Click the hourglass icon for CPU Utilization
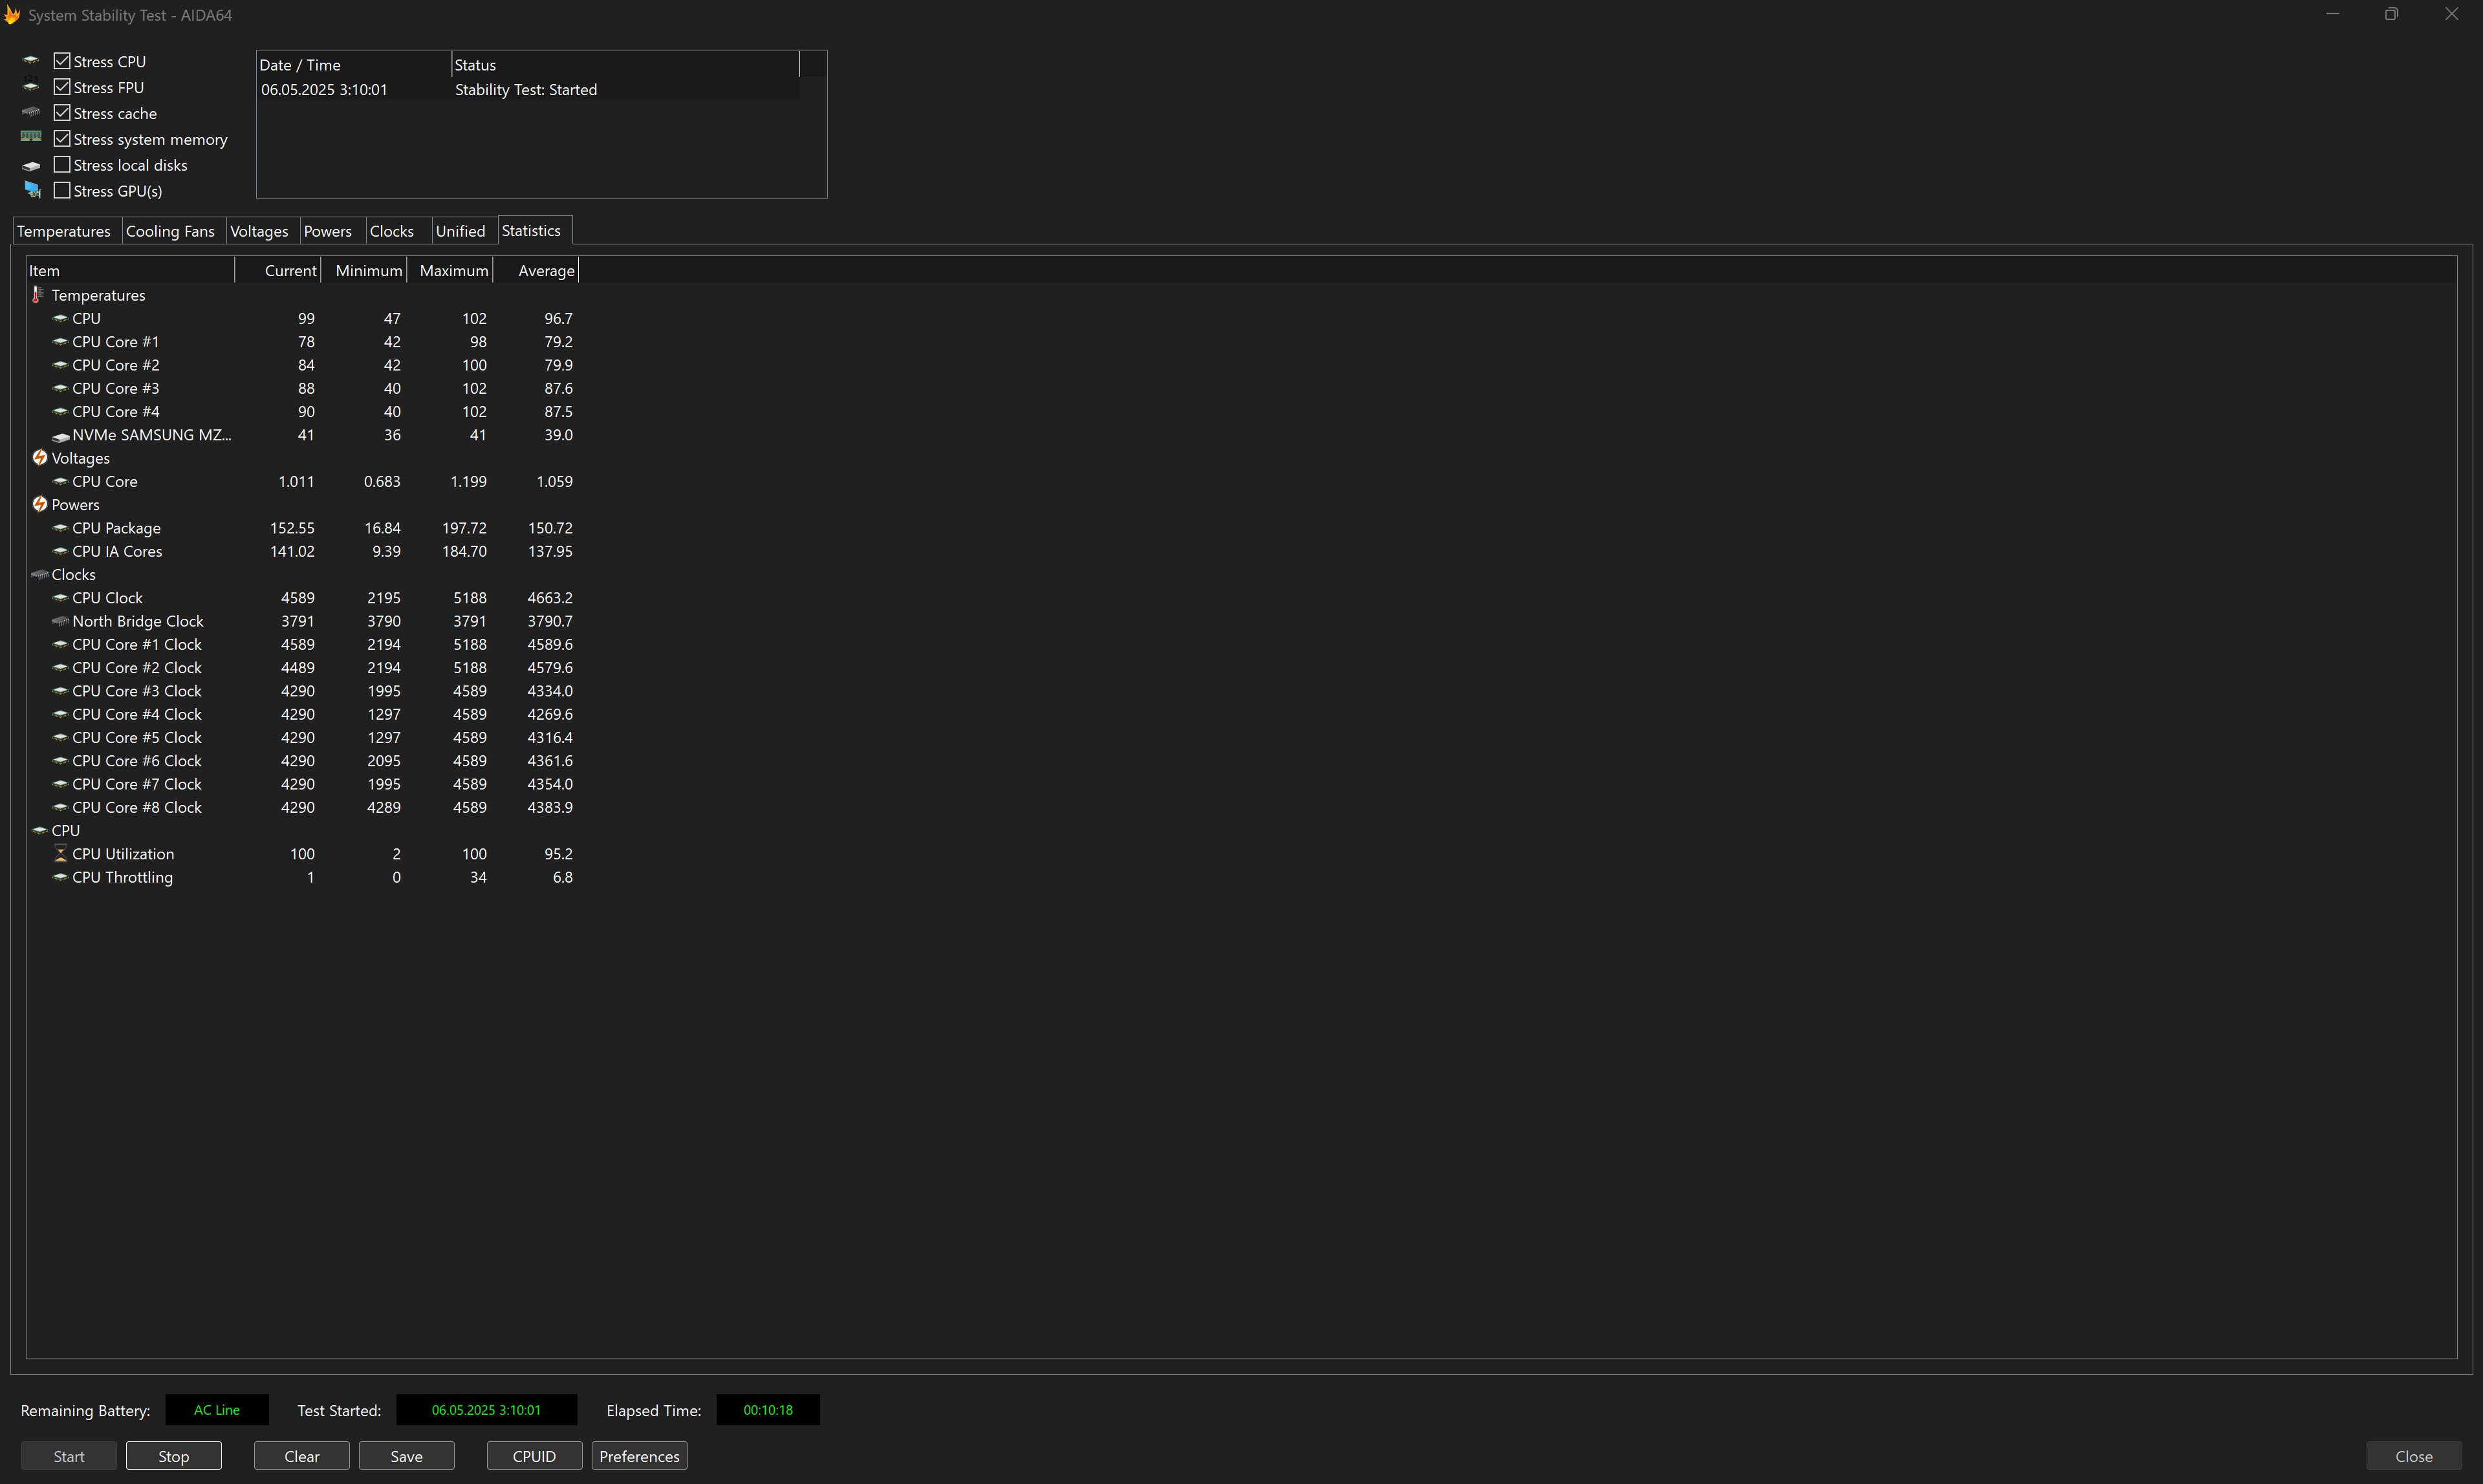Image resolution: width=2483 pixels, height=1484 pixels. [x=60, y=854]
